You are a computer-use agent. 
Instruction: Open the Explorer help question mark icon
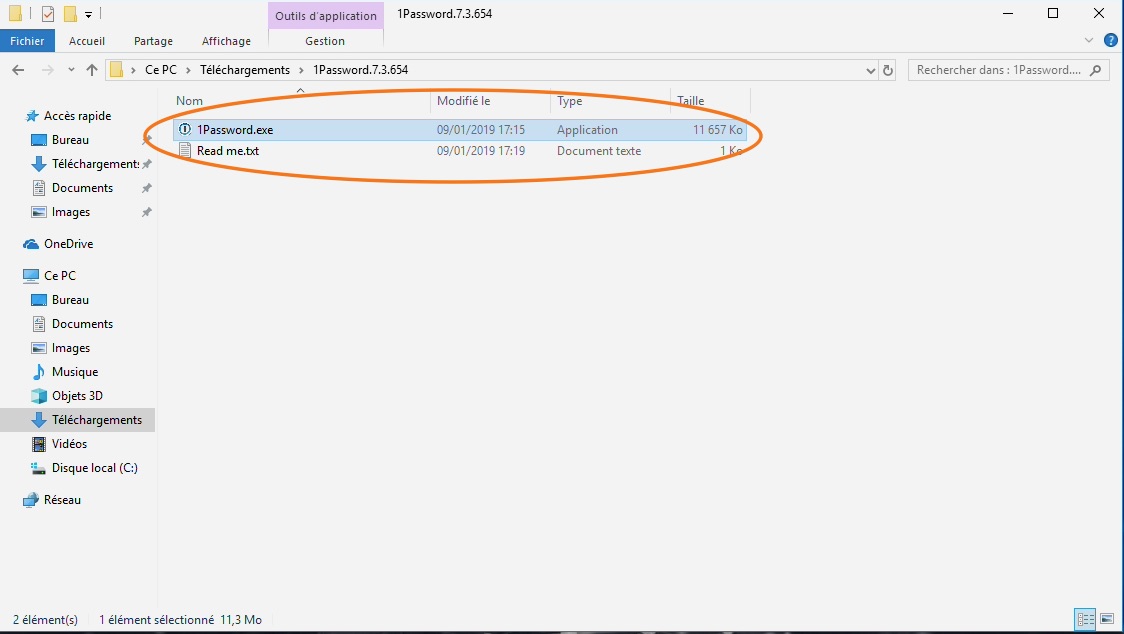tap(1110, 41)
